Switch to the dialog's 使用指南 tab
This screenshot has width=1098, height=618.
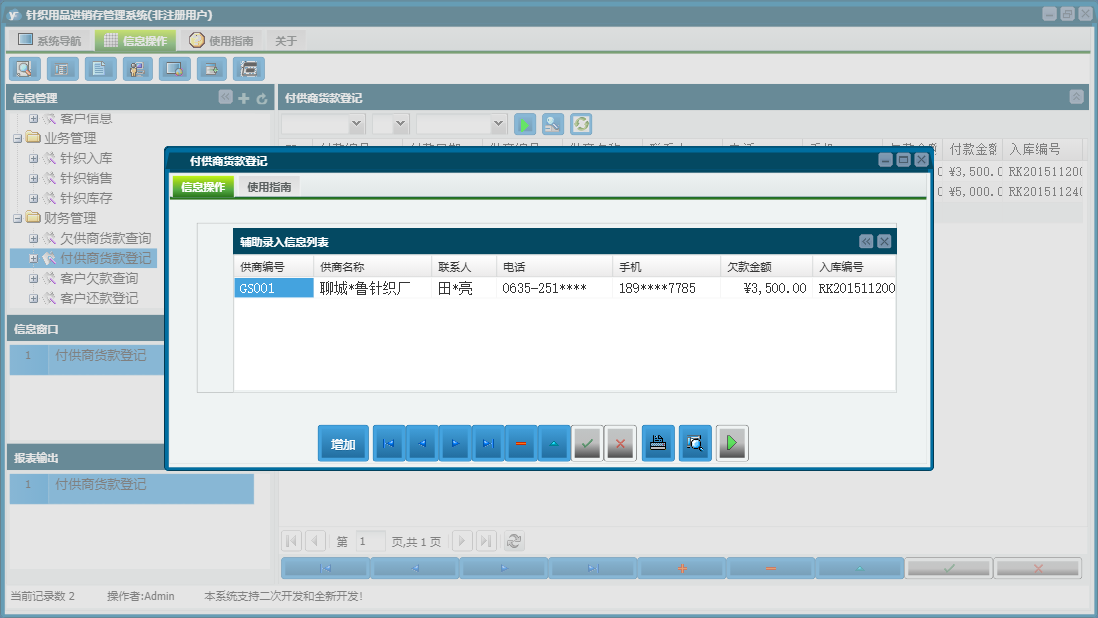tap(269, 187)
